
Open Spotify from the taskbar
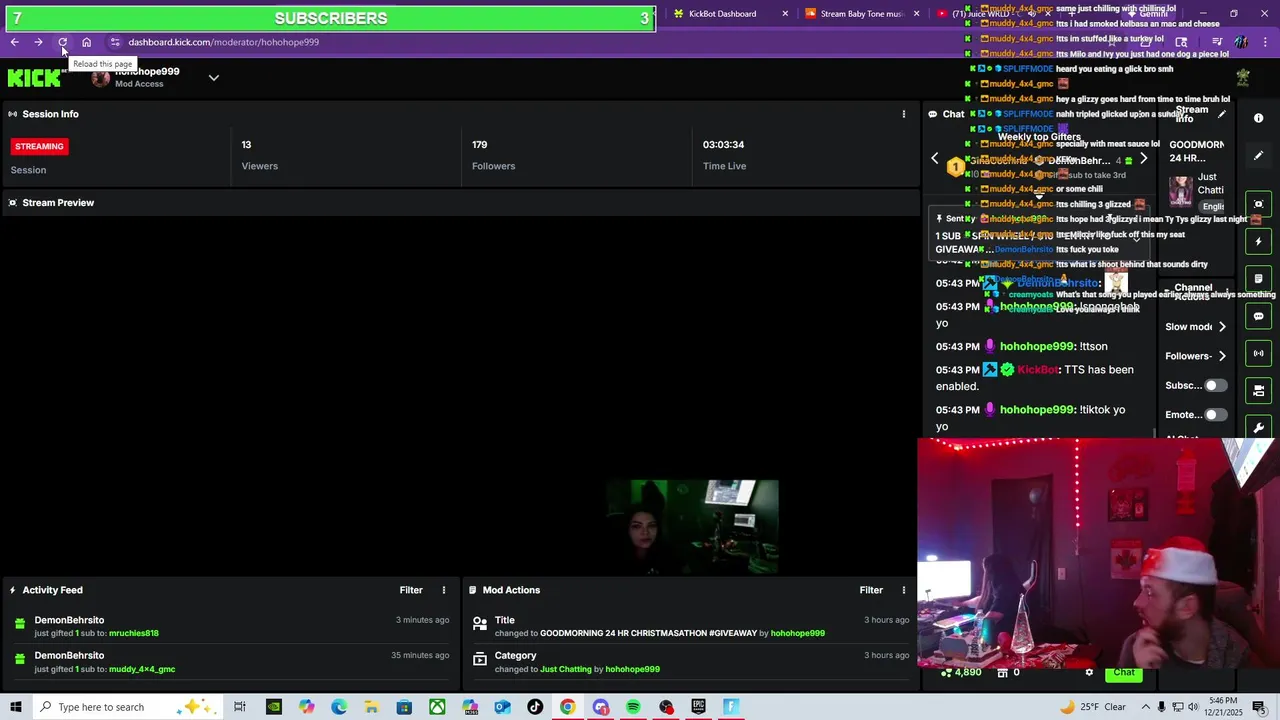pyautogui.click(x=633, y=707)
